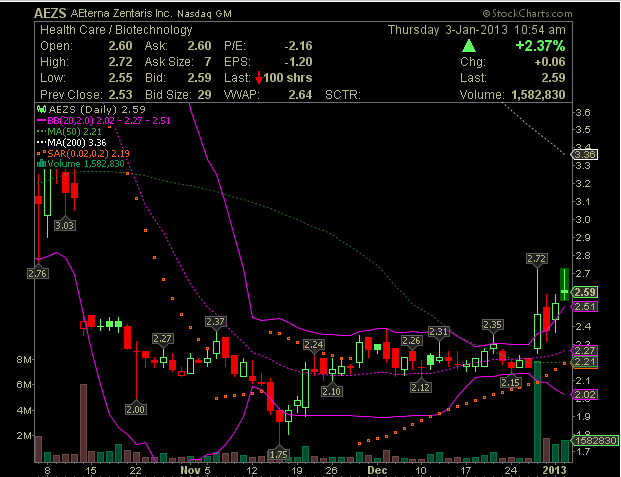The width and height of the screenshot is (621, 477).
Task: Click the candlestick icon before AEZS (Daily)
Action: tap(41, 109)
